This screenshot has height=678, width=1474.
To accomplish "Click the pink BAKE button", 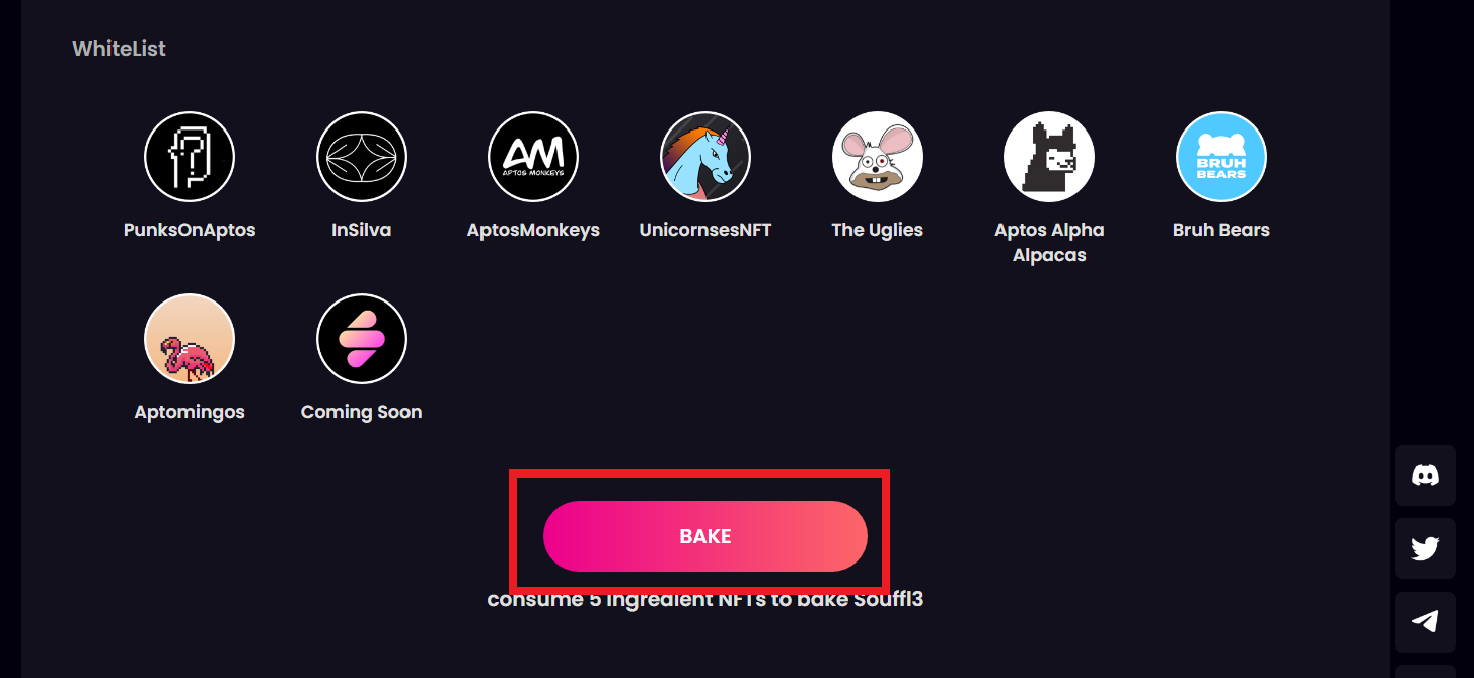I will click(x=705, y=536).
